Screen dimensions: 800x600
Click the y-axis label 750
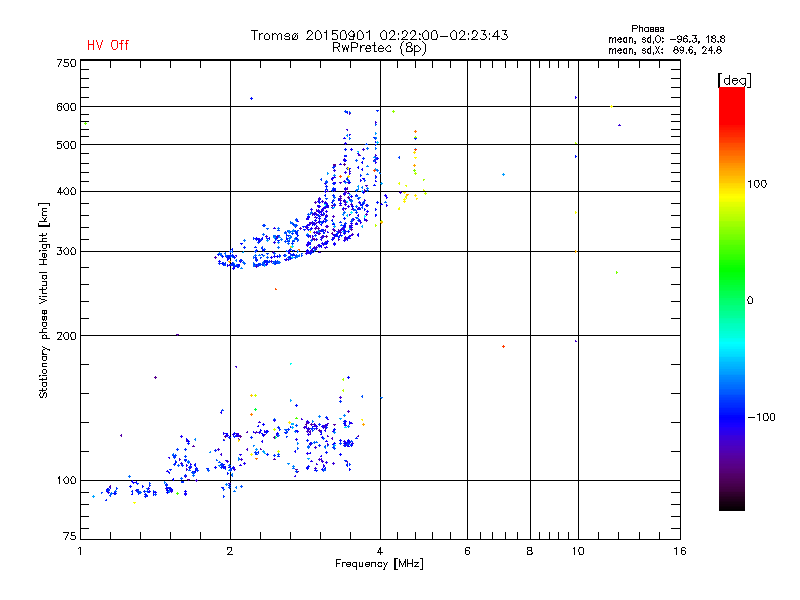point(66,64)
